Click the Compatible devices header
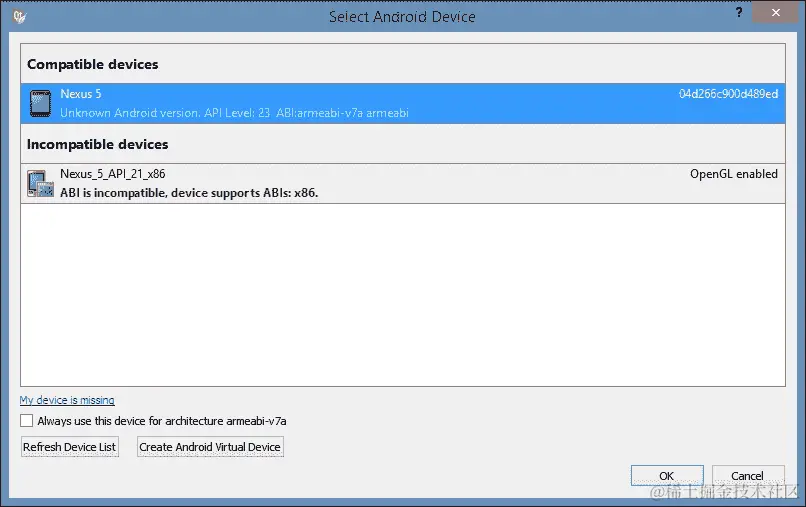Viewport: 806px width, 507px height. [93, 64]
